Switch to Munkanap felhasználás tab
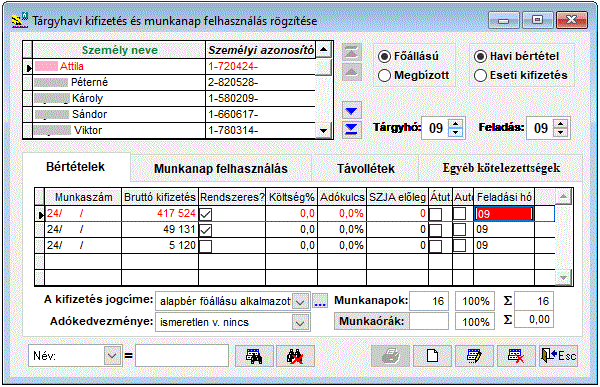The height and width of the screenshot is (387, 600). [x=221, y=168]
